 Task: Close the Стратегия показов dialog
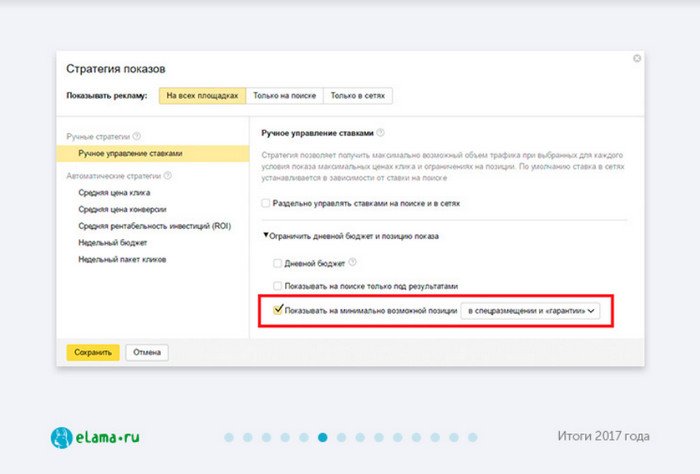click(637, 58)
